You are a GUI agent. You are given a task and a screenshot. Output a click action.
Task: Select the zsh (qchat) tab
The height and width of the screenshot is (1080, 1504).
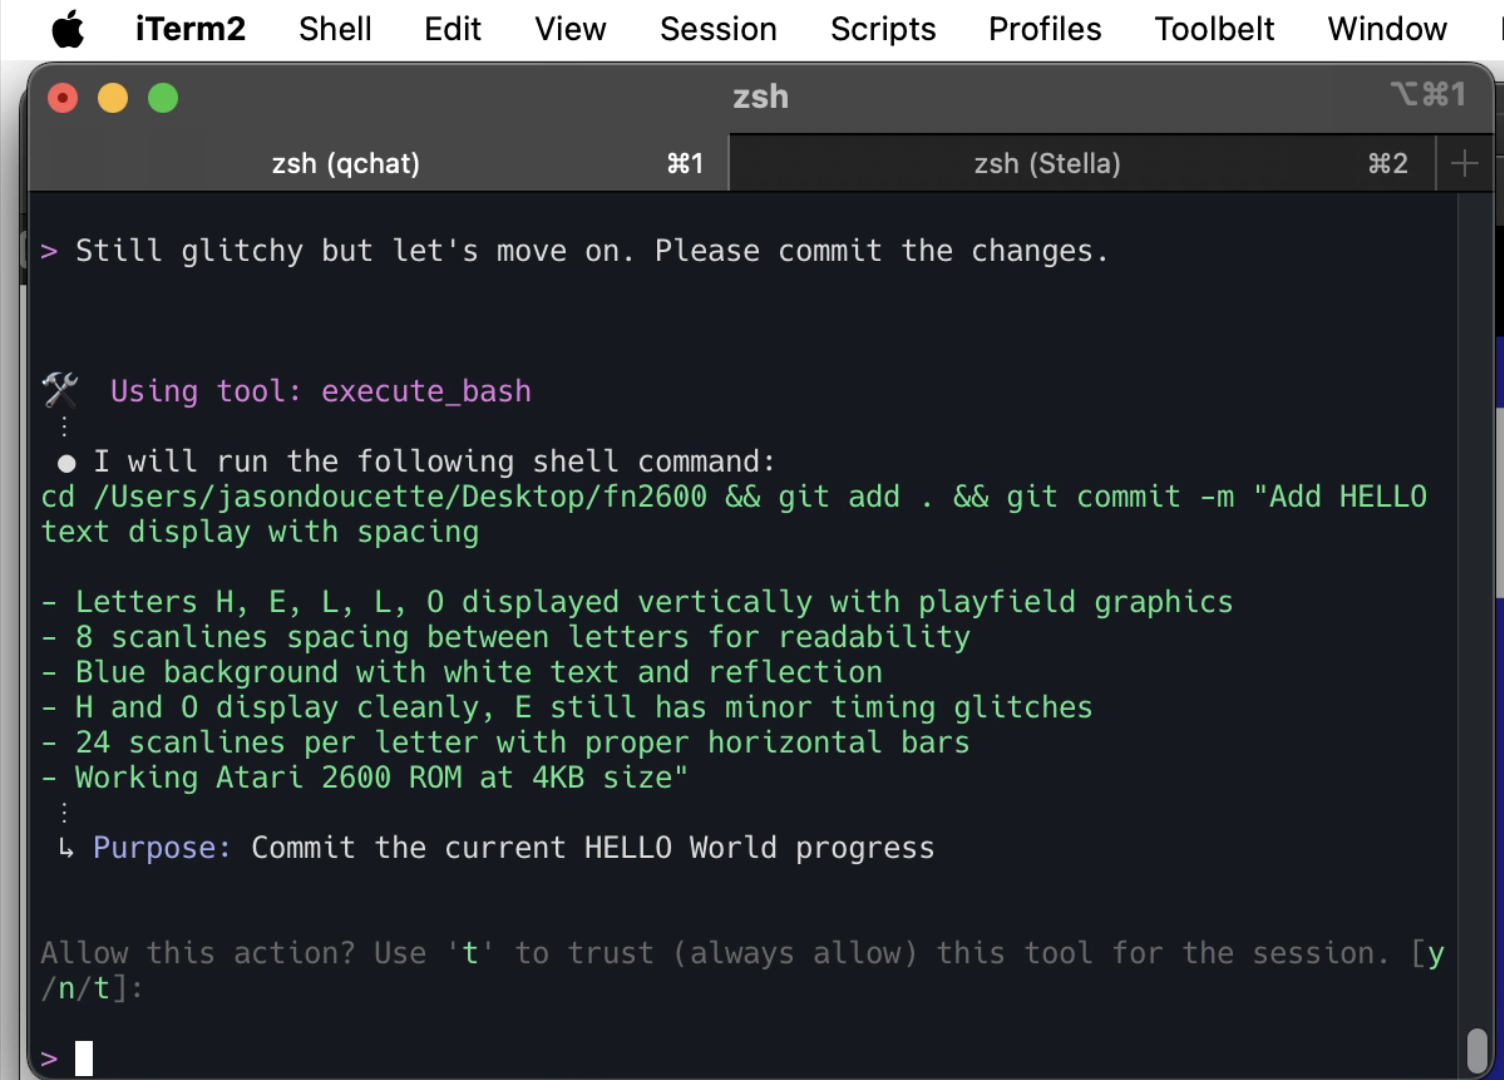pyautogui.click(x=345, y=162)
